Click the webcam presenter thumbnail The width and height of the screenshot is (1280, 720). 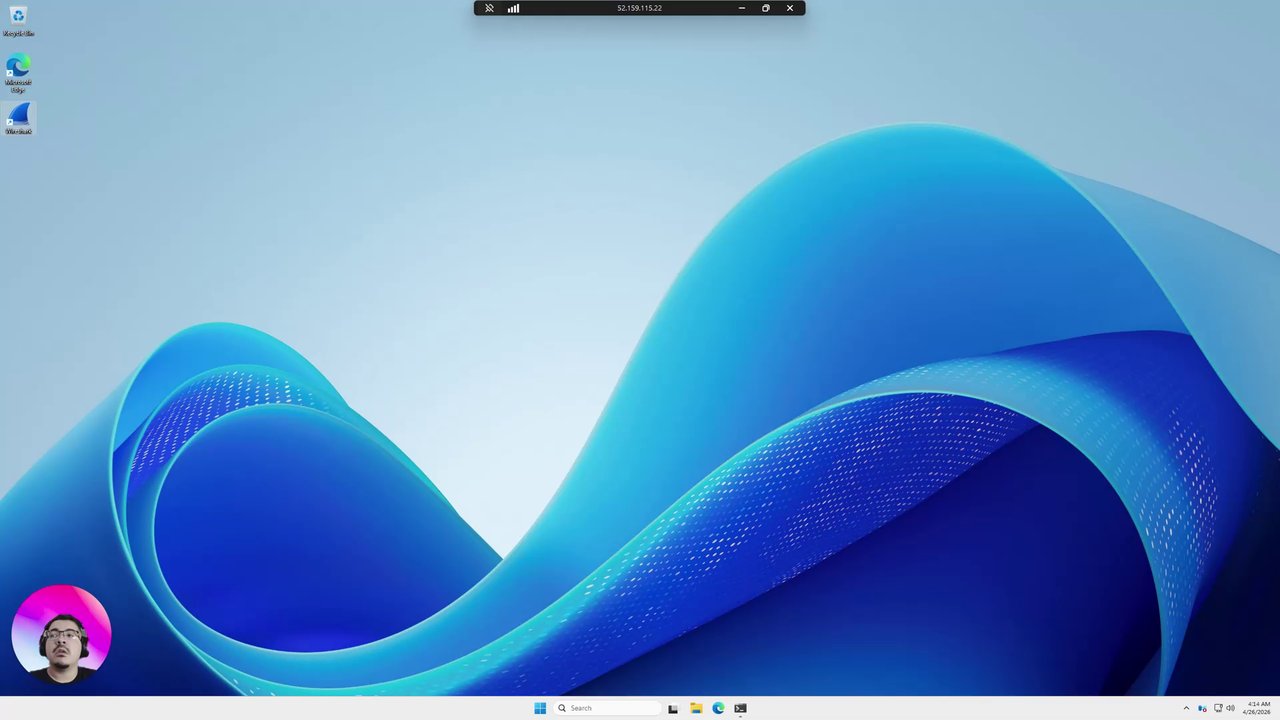click(x=61, y=634)
